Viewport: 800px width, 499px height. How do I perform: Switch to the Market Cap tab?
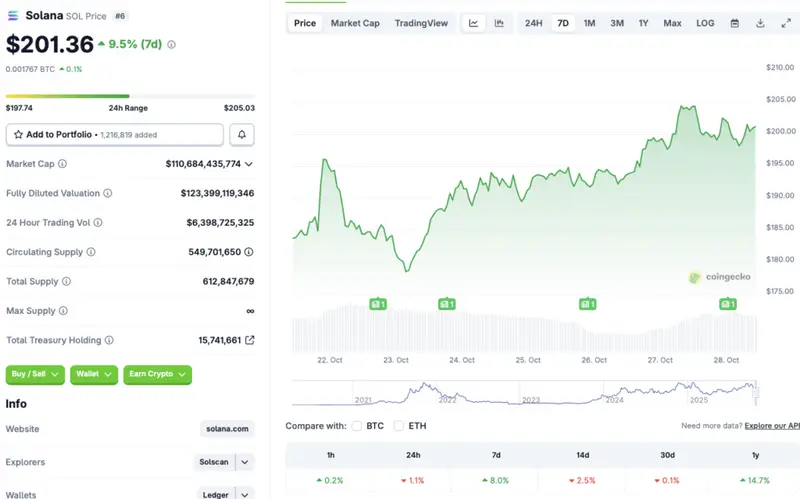(x=355, y=23)
